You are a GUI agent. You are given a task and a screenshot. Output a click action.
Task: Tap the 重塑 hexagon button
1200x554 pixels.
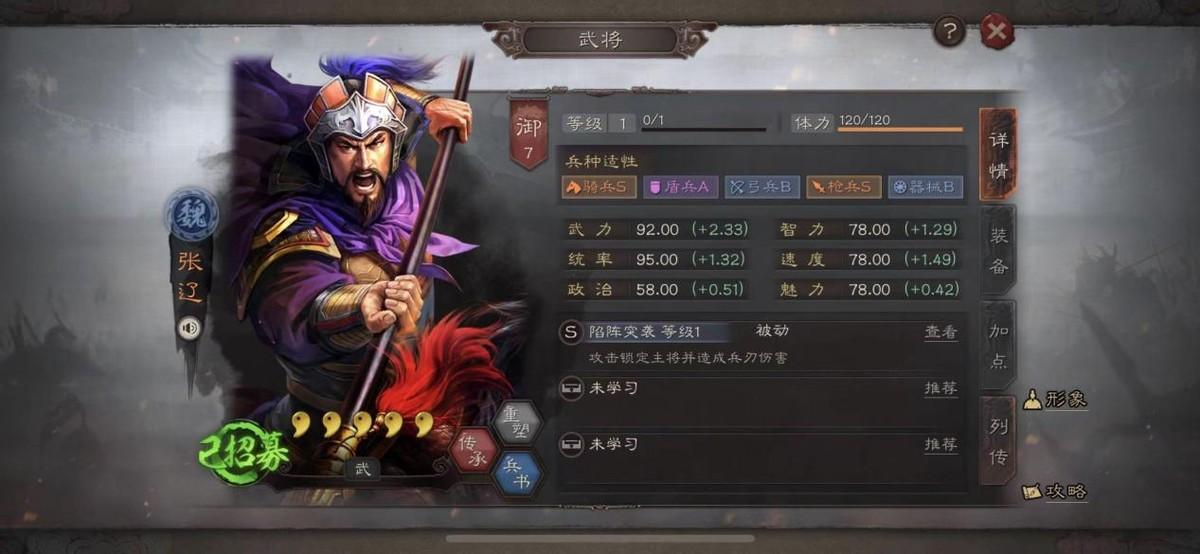tap(518, 420)
